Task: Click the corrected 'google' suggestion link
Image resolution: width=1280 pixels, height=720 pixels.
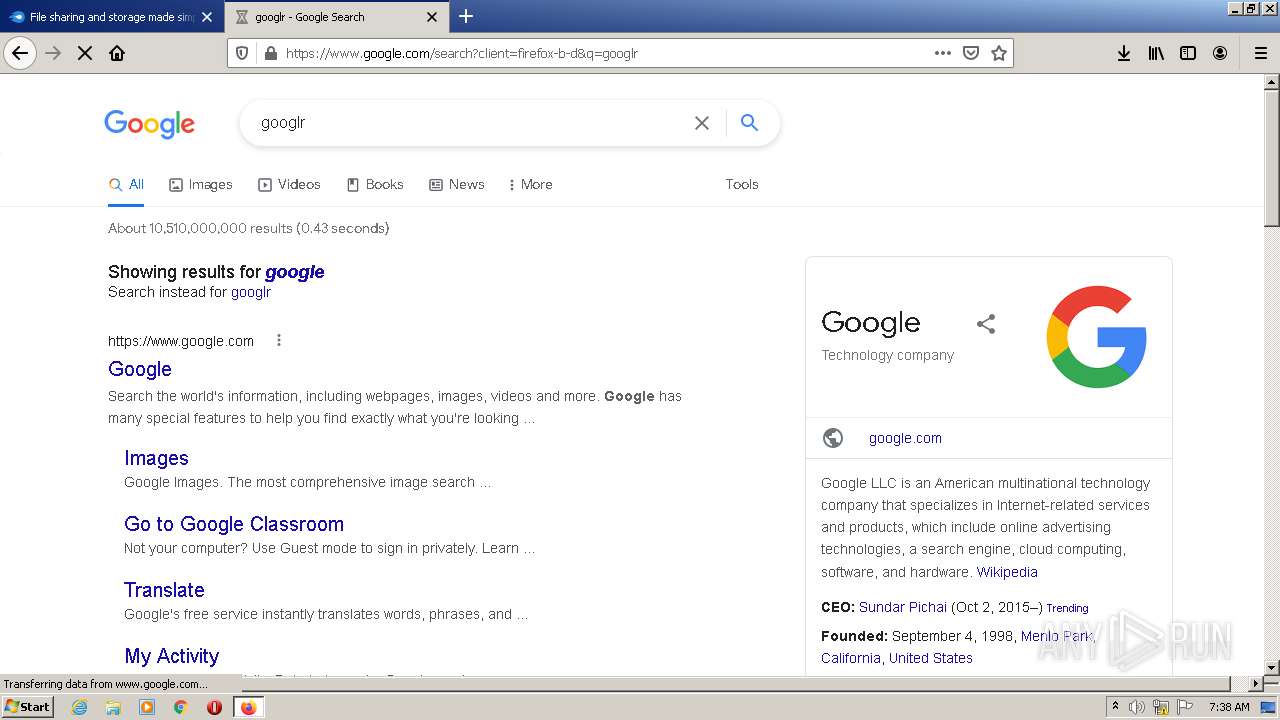Action: 295,272
